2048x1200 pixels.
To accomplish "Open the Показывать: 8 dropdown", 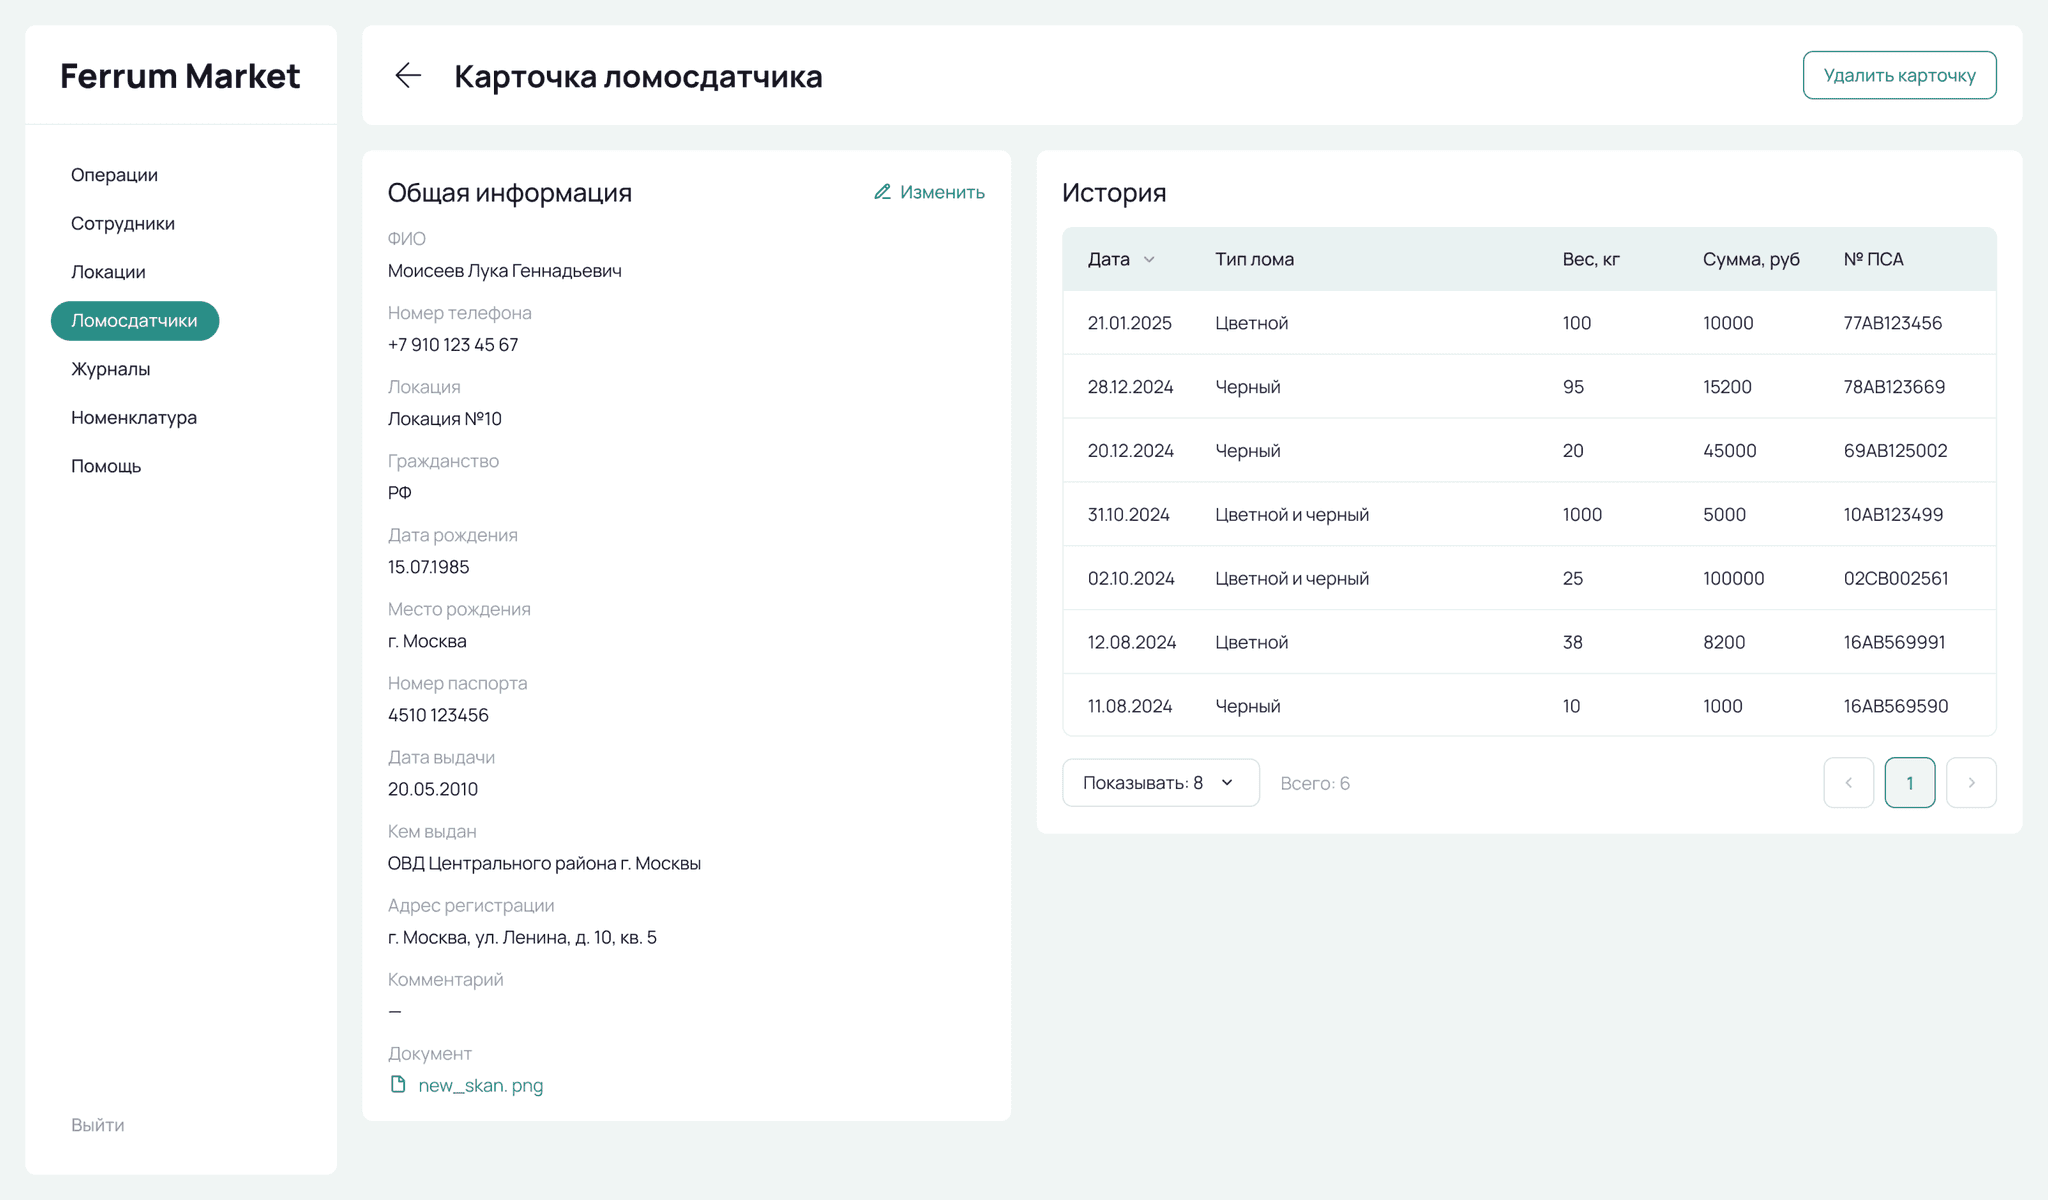I will click(x=1160, y=783).
